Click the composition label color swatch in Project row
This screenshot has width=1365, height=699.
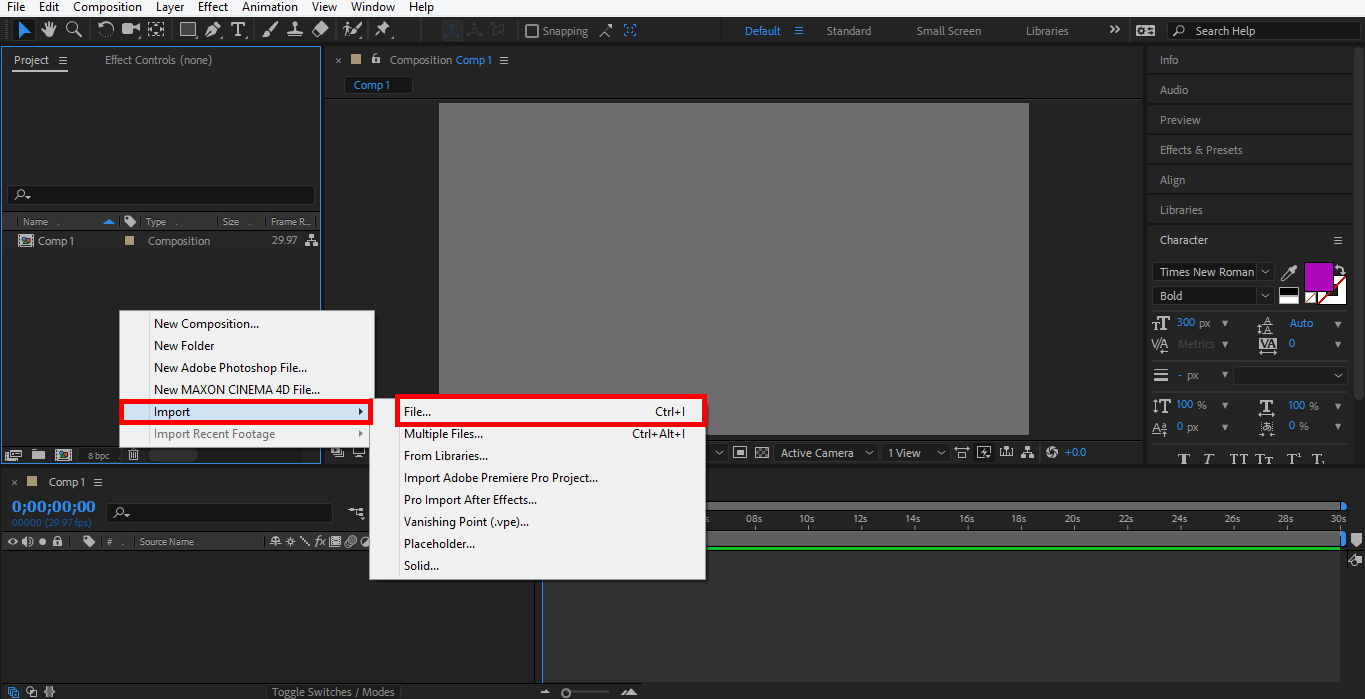pyautogui.click(x=129, y=241)
